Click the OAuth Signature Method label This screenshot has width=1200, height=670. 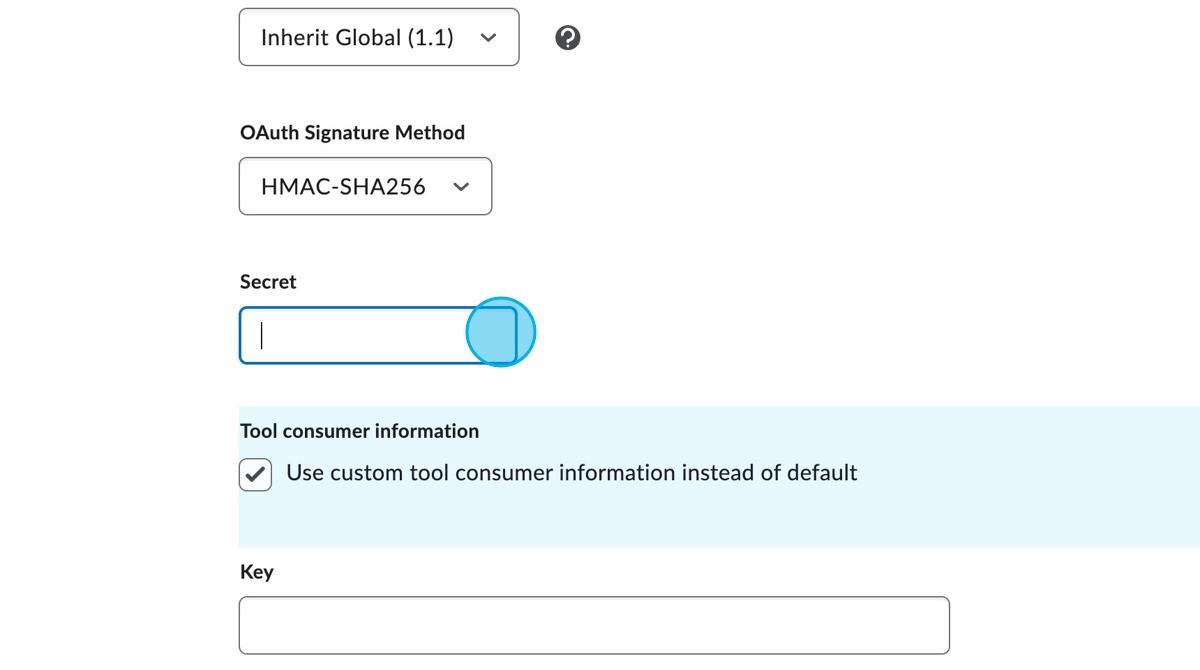[352, 131]
